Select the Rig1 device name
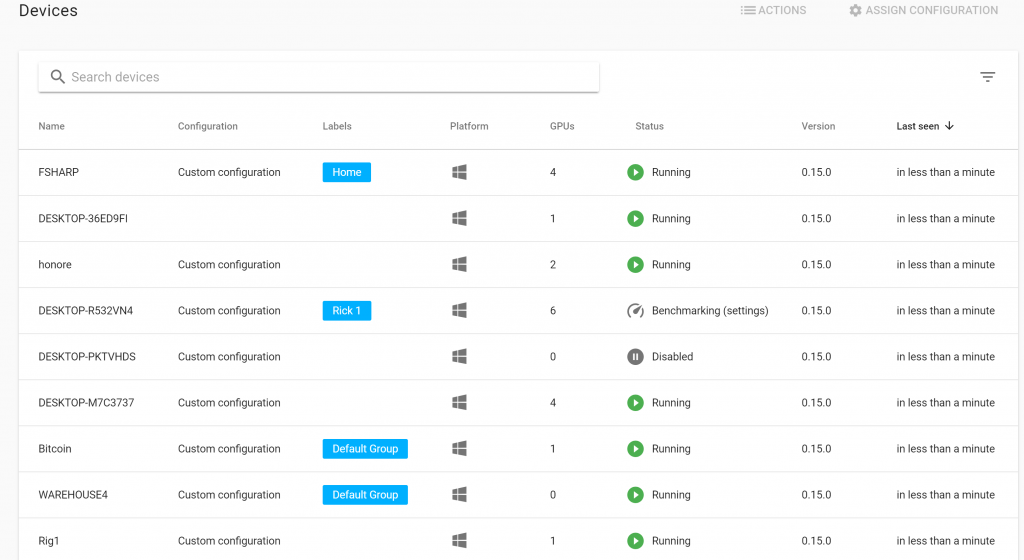The image size is (1024, 560). [x=49, y=540]
